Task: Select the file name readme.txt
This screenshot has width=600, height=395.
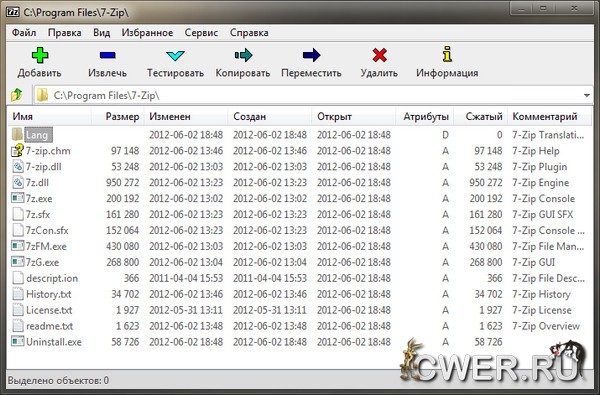Action: click(49, 326)
